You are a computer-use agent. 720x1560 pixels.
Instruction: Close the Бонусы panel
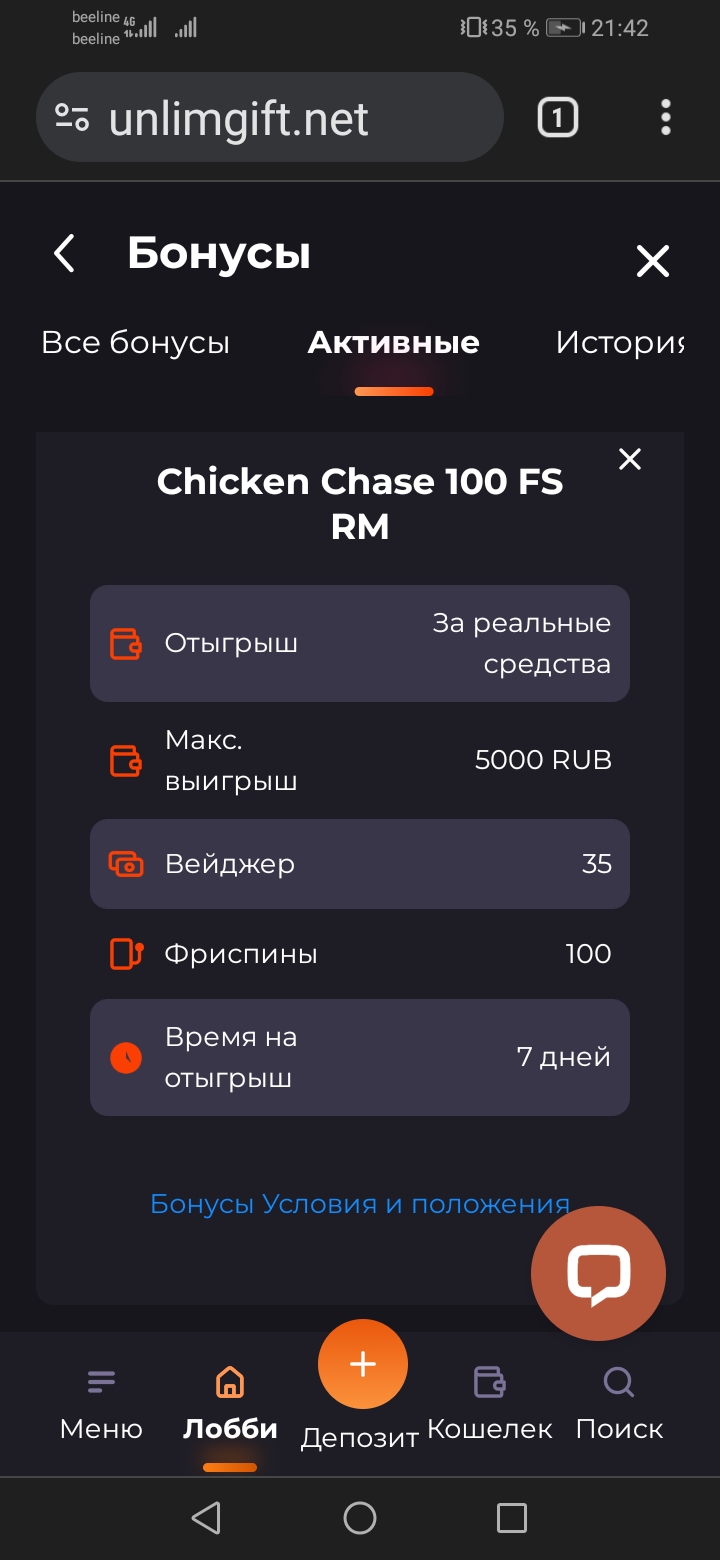tap(653, 262)
